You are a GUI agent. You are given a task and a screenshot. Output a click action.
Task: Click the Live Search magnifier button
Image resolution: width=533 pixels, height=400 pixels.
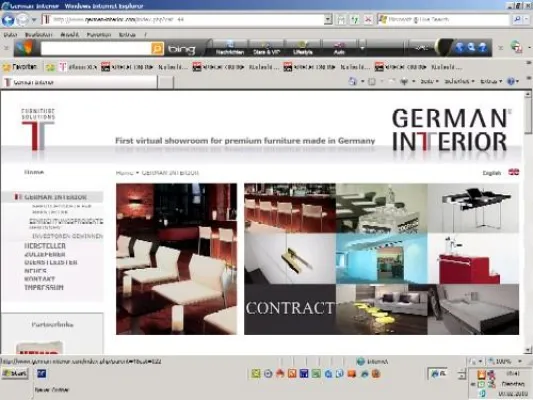pos(517,20)
